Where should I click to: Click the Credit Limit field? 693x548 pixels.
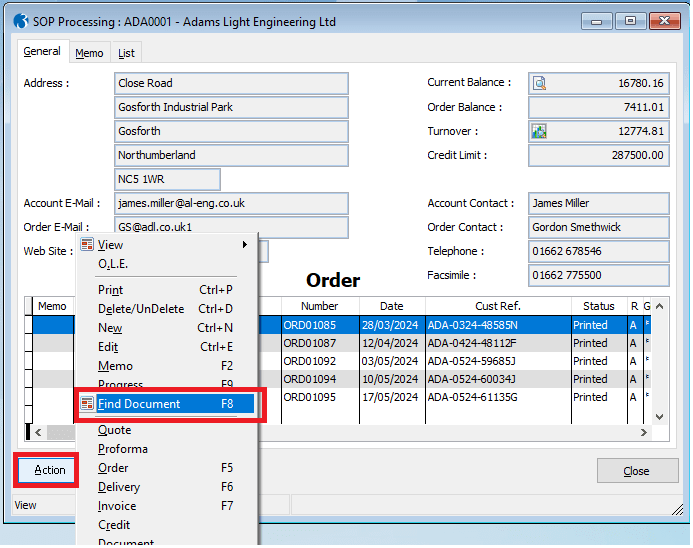(598, 156)
